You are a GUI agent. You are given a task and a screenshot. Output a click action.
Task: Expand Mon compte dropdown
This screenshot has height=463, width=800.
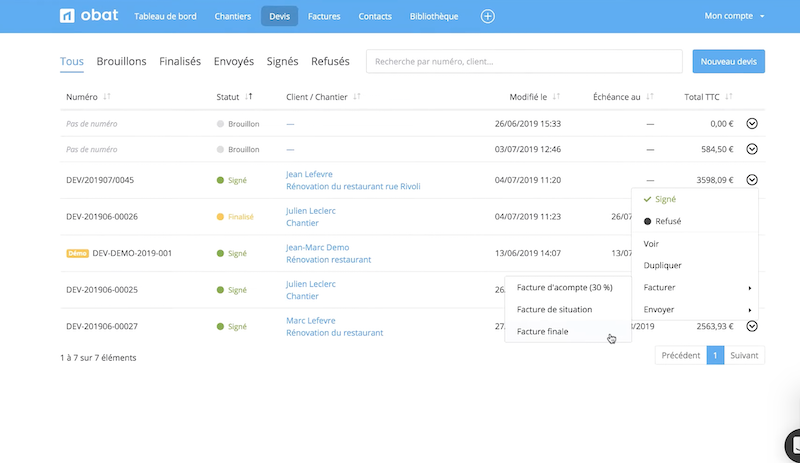coord(734,16)
